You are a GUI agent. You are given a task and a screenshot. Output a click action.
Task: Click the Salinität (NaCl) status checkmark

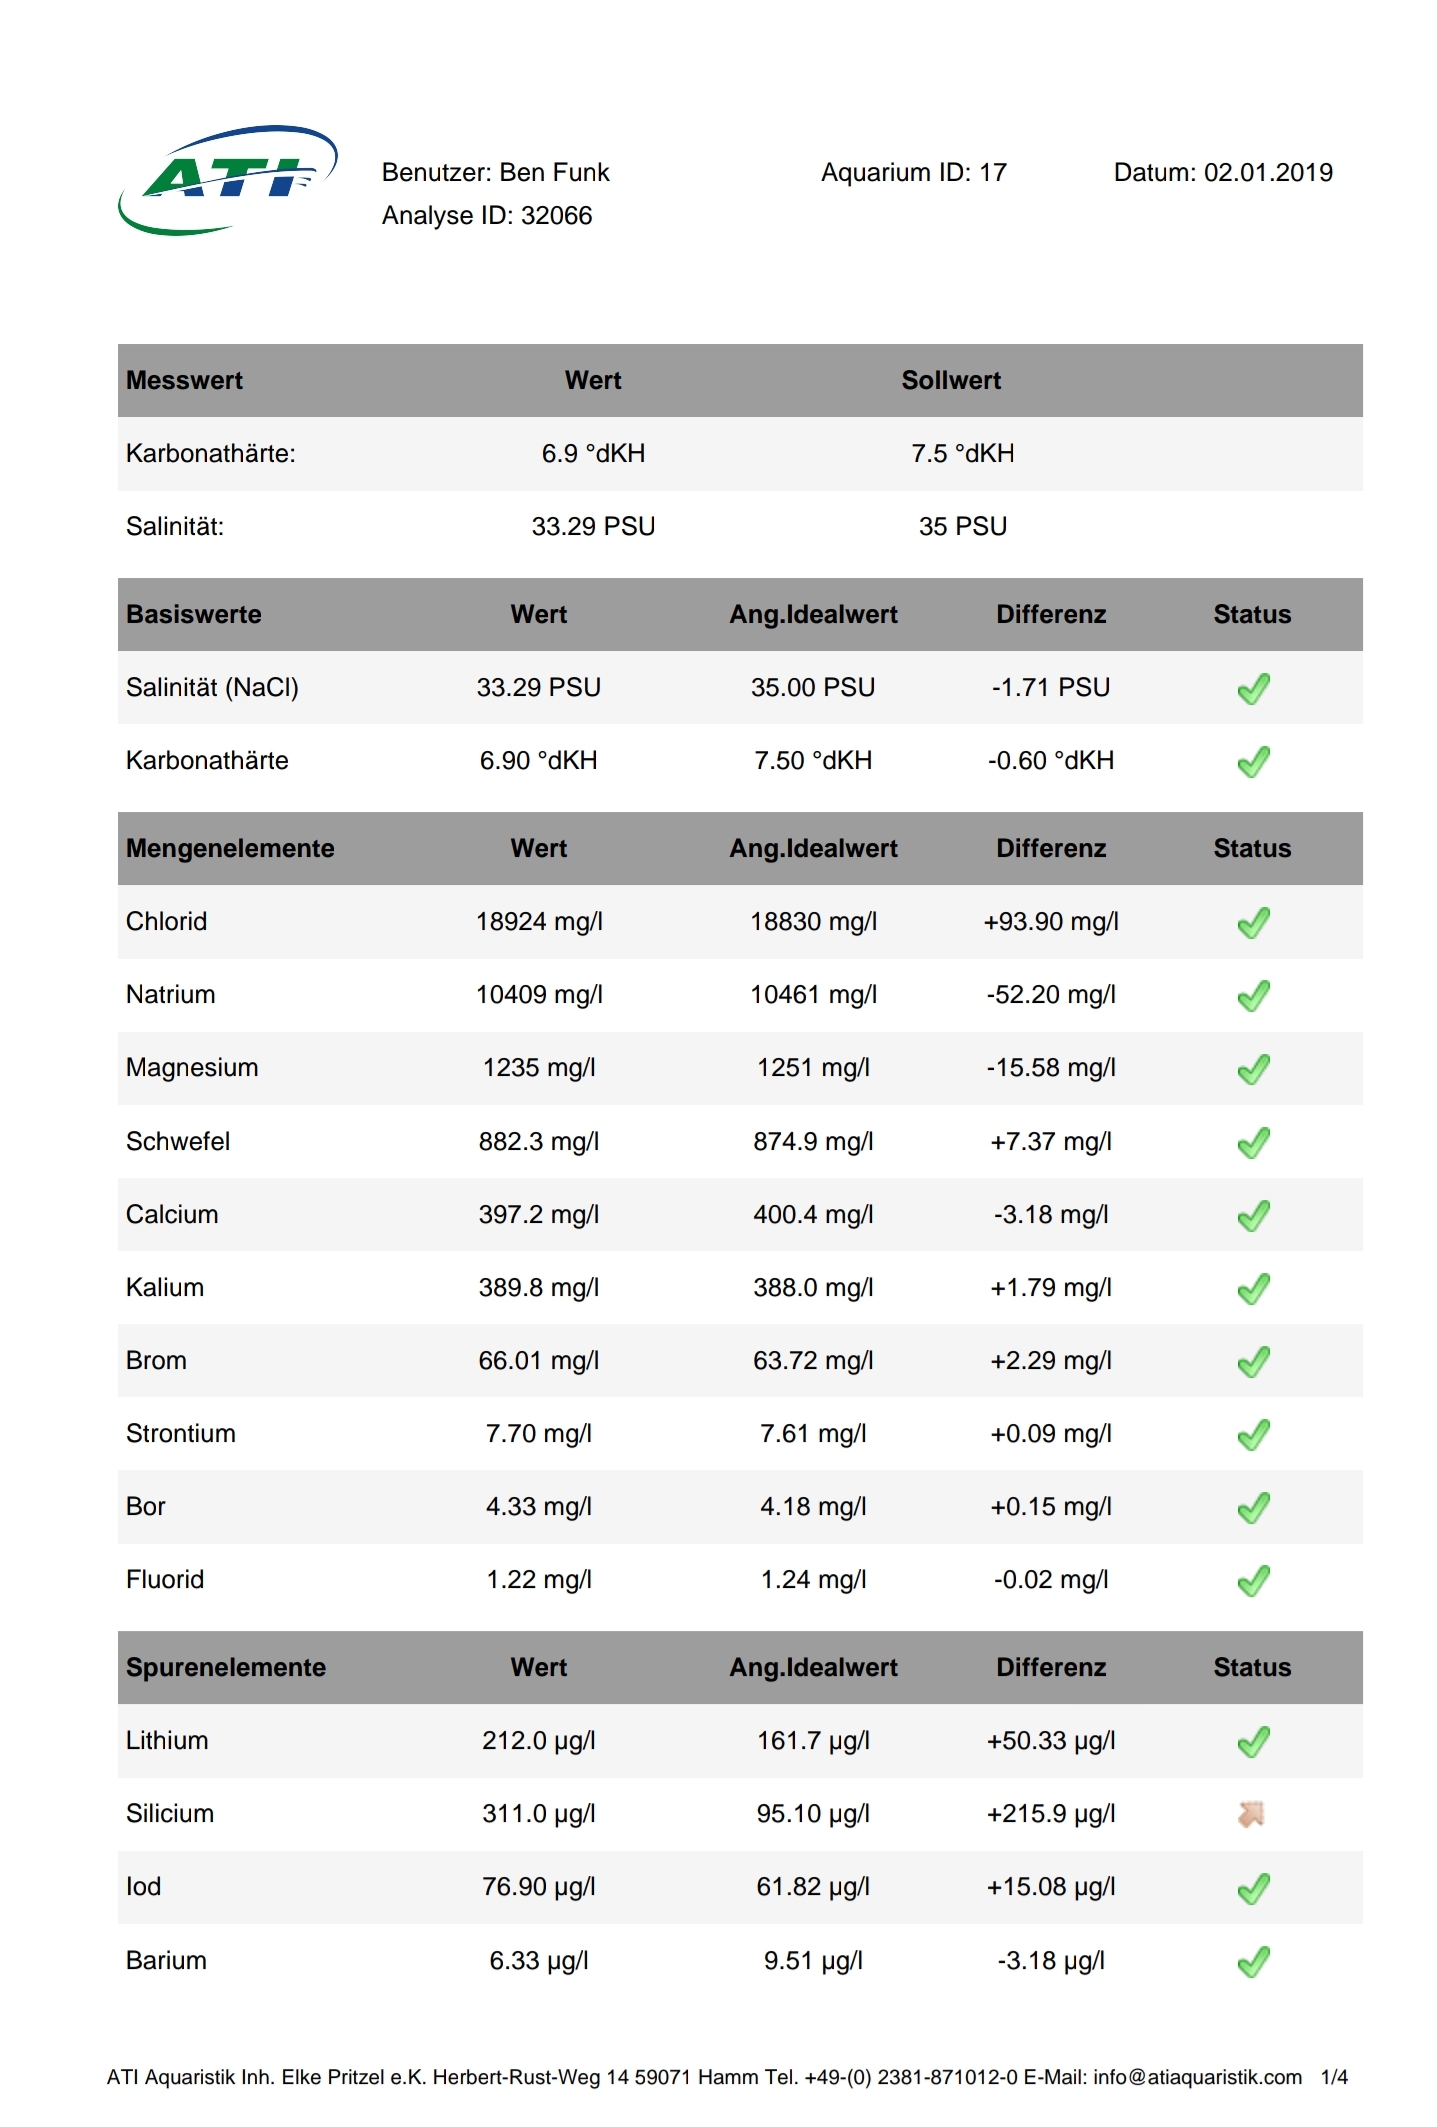click(1253, 688)
